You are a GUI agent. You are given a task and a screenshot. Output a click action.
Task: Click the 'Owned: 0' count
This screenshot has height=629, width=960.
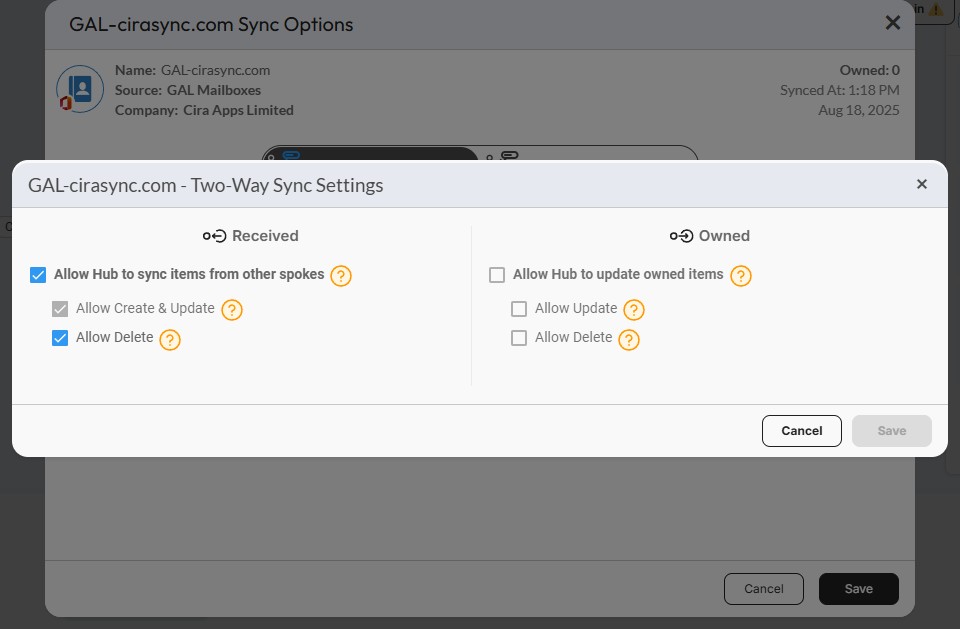click(869, 70)
